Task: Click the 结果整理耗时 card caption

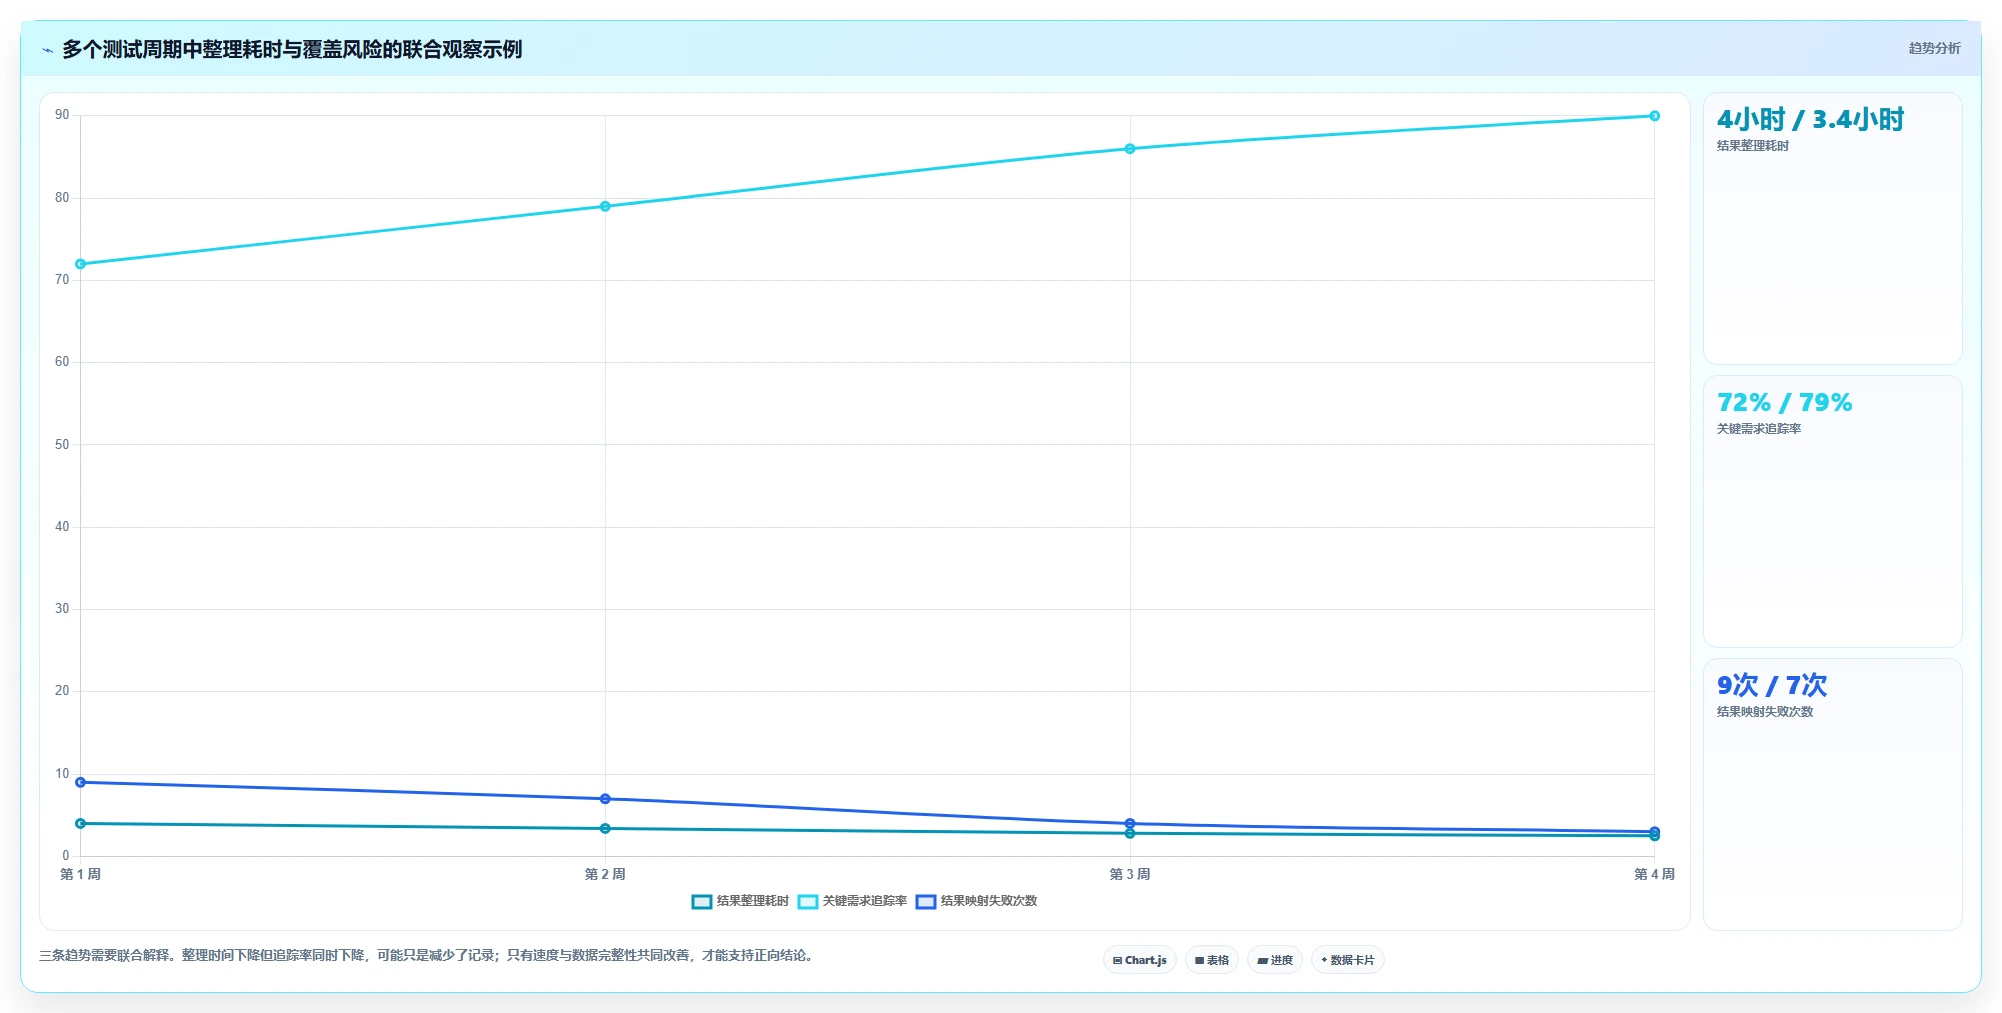Action: [x=1753, y=146]
